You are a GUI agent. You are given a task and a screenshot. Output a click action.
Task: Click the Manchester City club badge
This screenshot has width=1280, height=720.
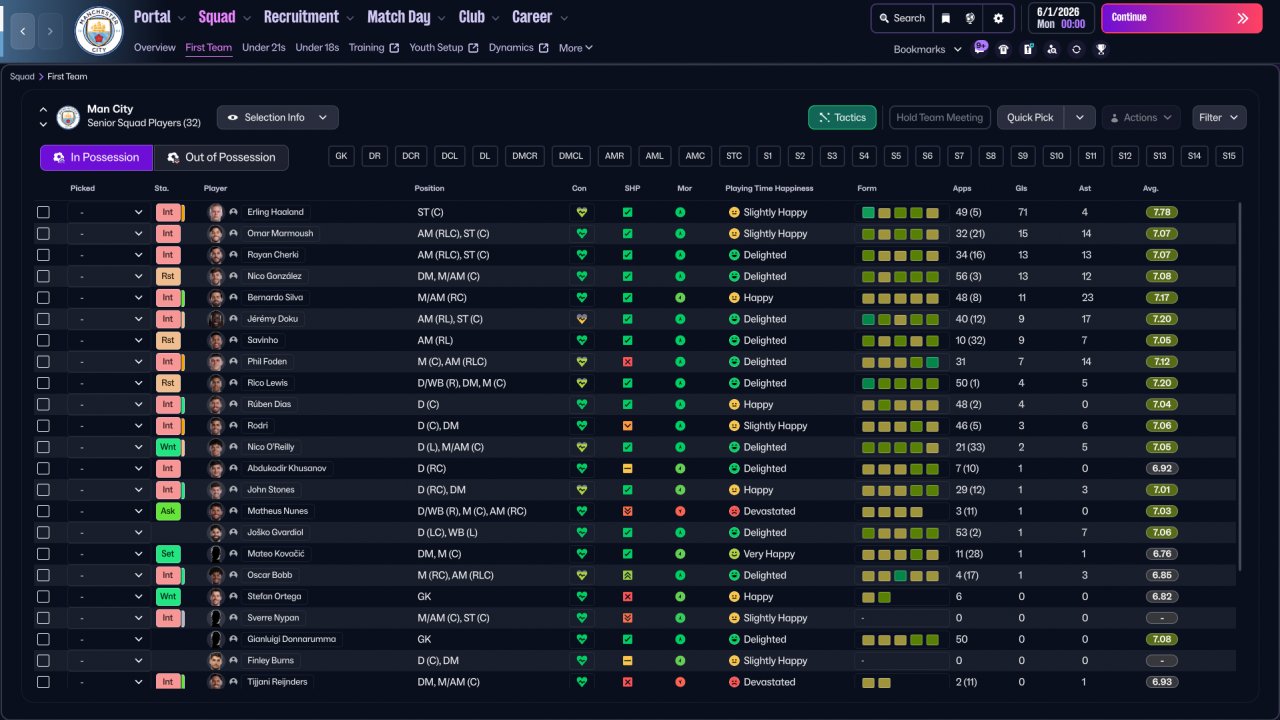click(x=99, y=31)
